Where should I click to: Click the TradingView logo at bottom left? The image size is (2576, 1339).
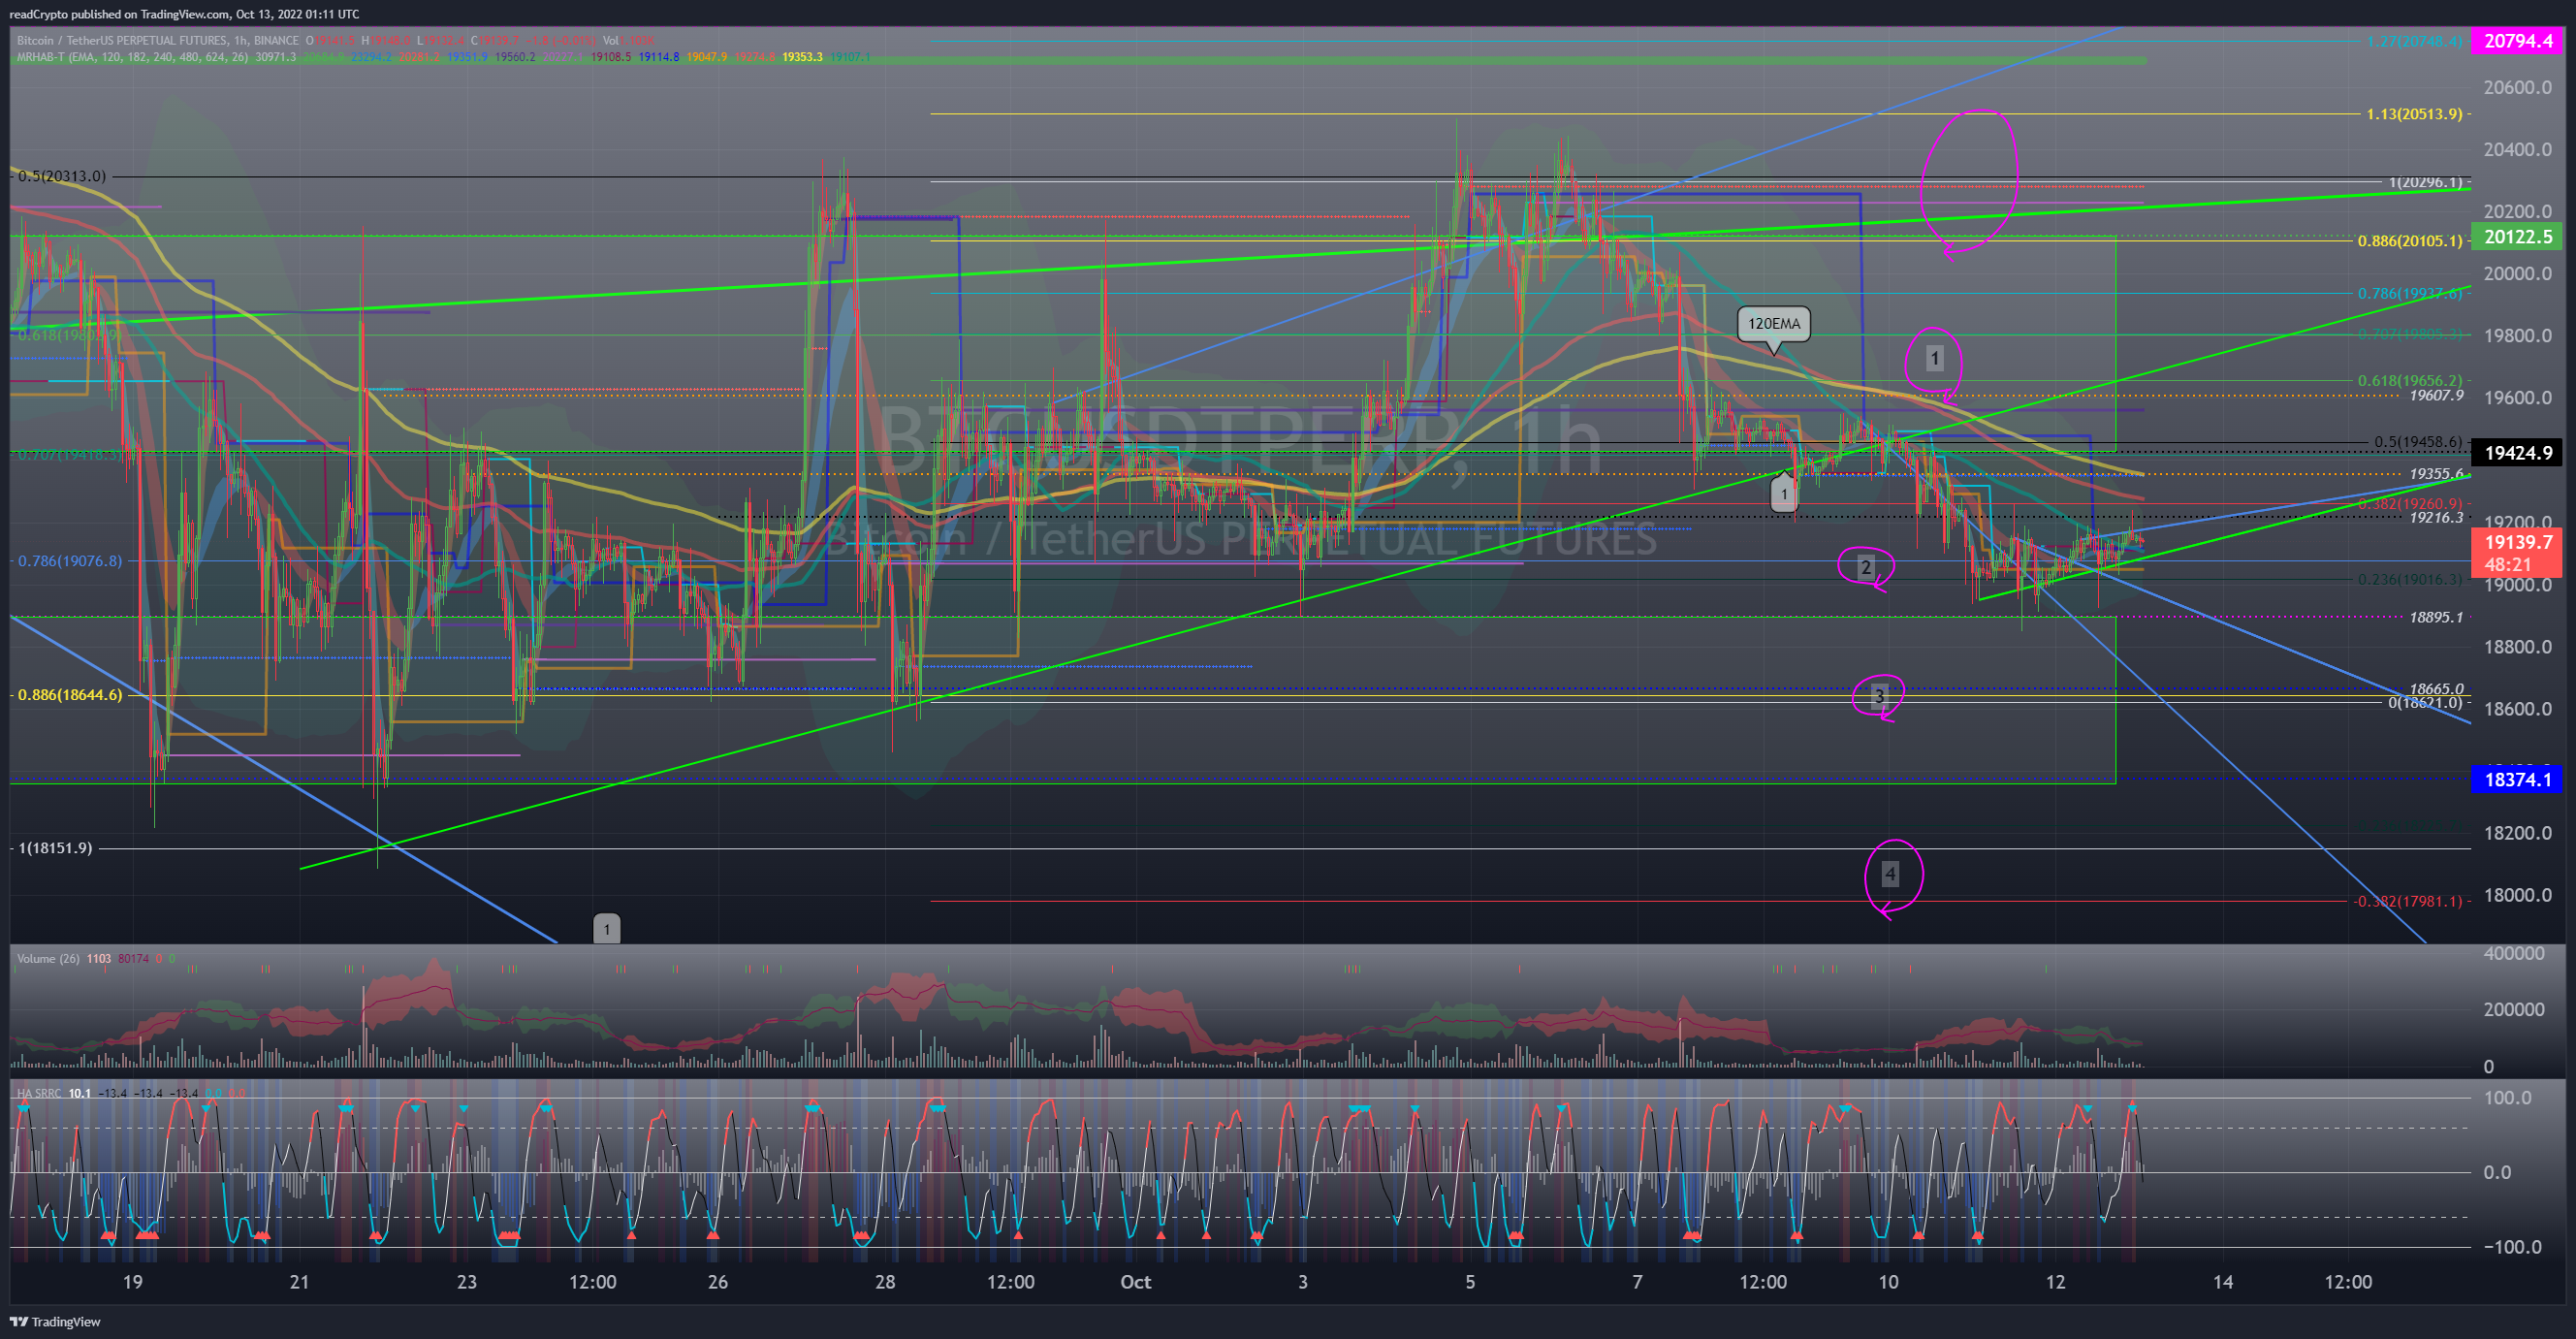55,1322
